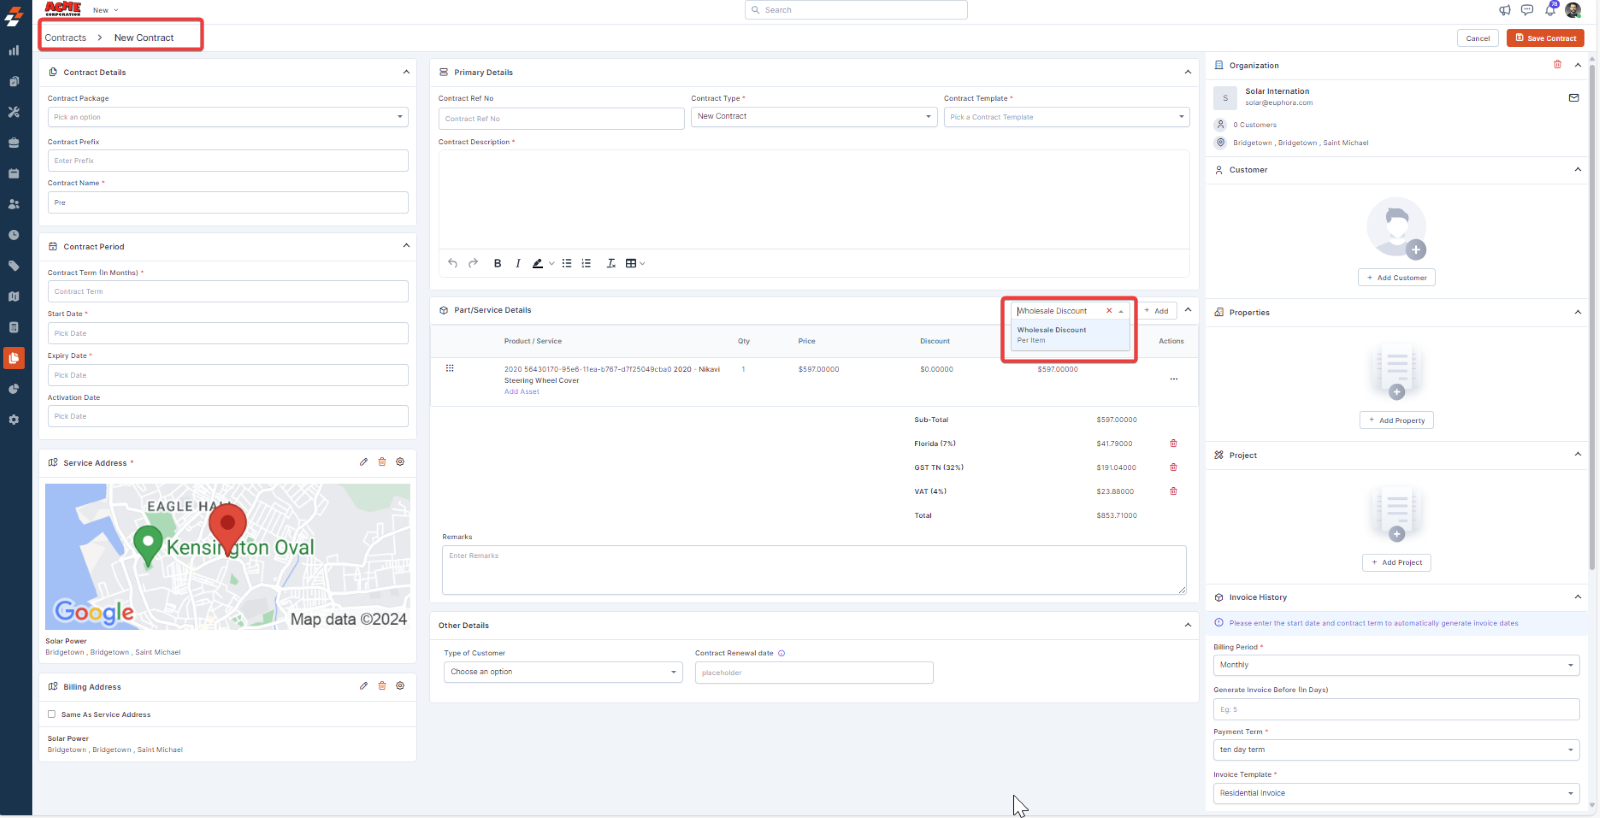Open the Contract Package dropdown
The image size is (1600, 818).
pyautogui.click(x=228, y=117)
